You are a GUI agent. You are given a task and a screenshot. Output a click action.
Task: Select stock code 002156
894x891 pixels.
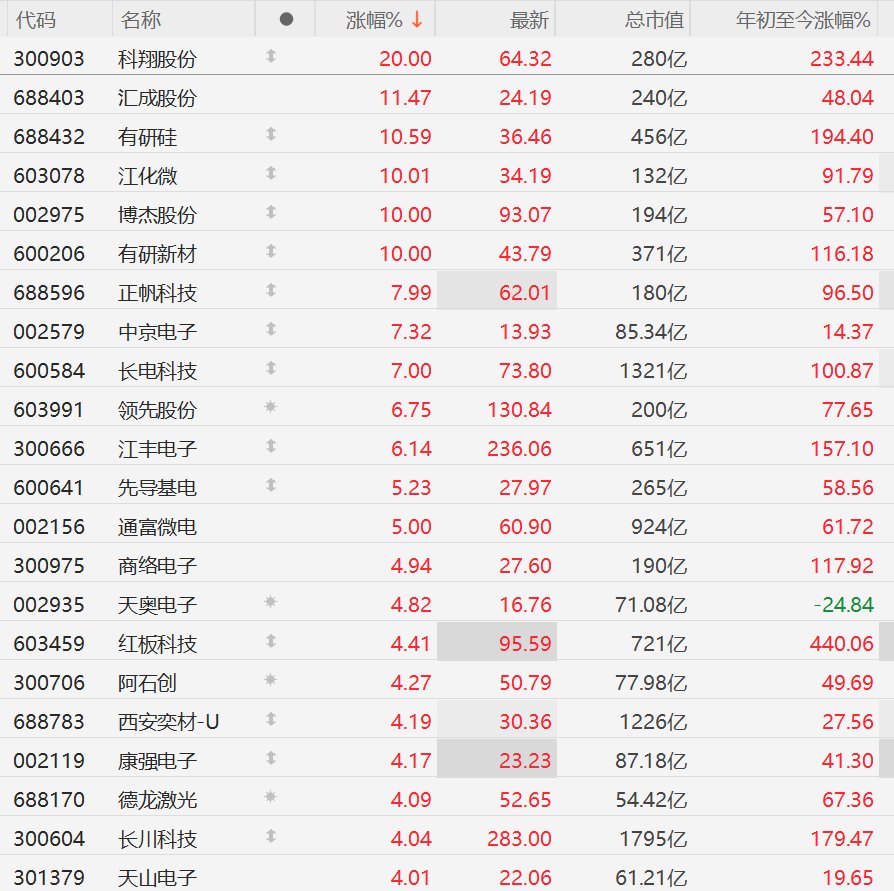click(49, 527)
